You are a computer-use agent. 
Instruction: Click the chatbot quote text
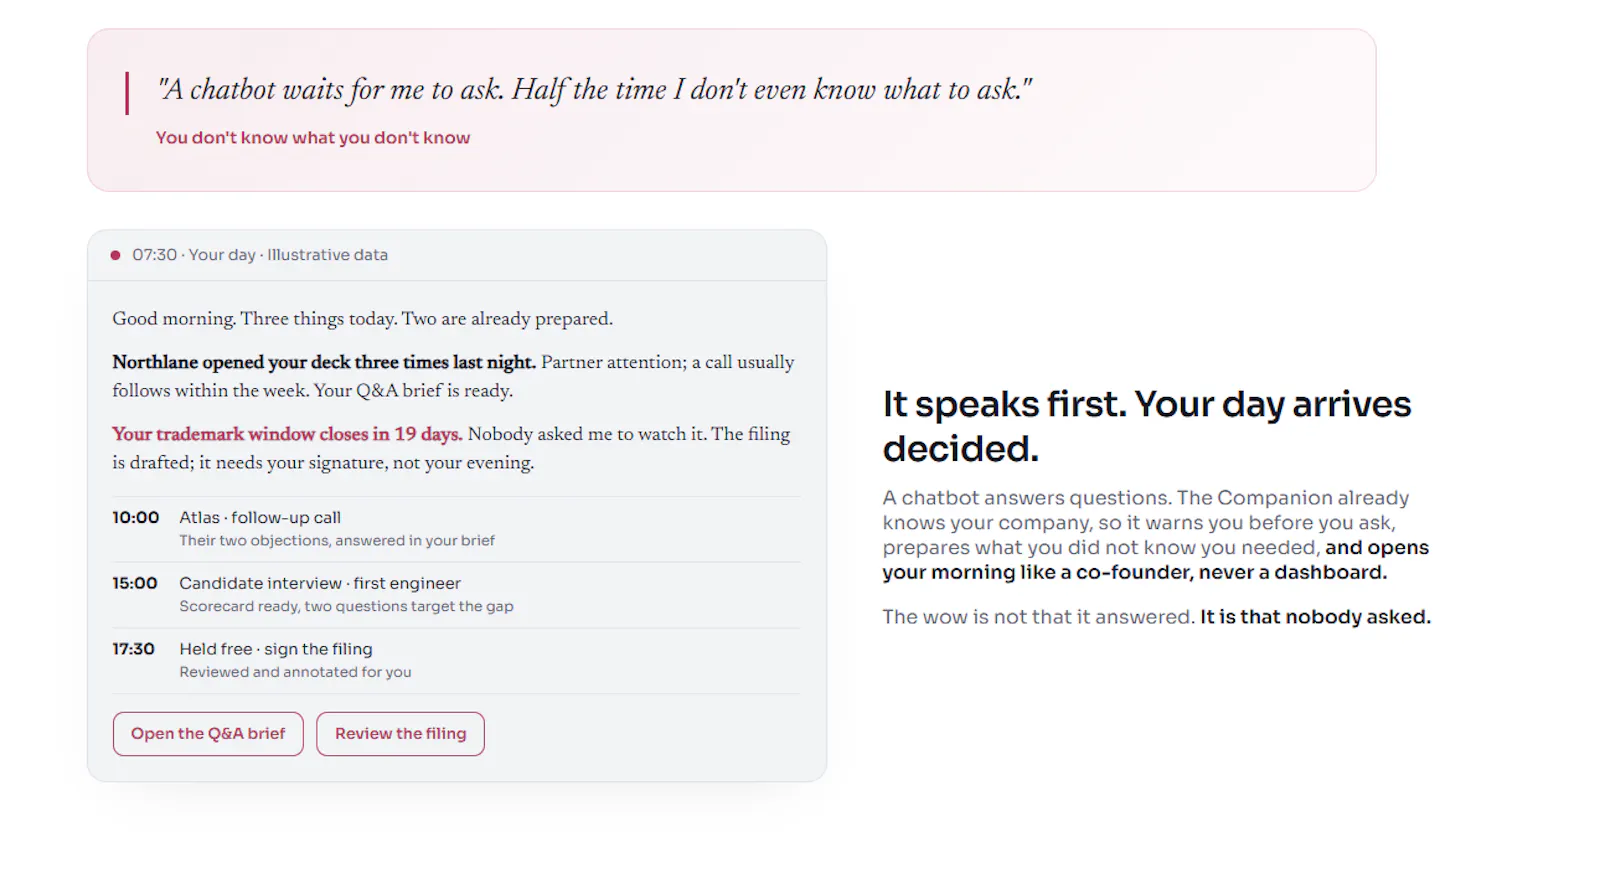click(594, 90)
